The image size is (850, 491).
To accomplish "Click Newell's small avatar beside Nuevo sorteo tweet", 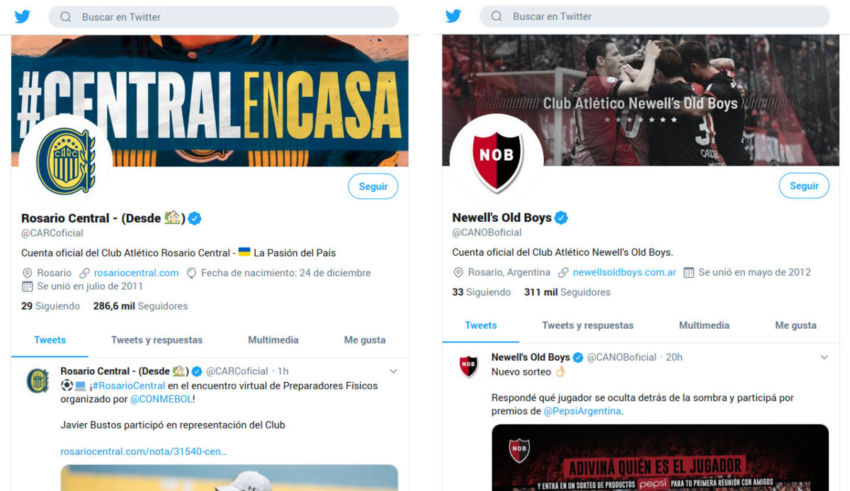I will coord(469,366).
